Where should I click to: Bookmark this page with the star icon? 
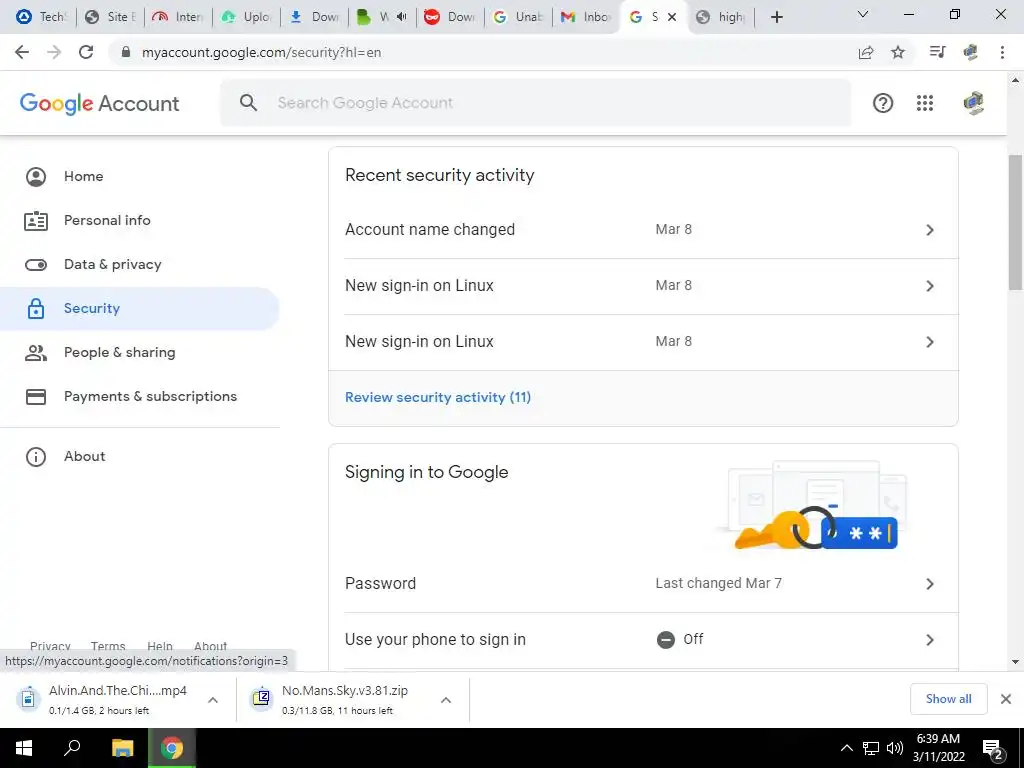coord(898,52)
